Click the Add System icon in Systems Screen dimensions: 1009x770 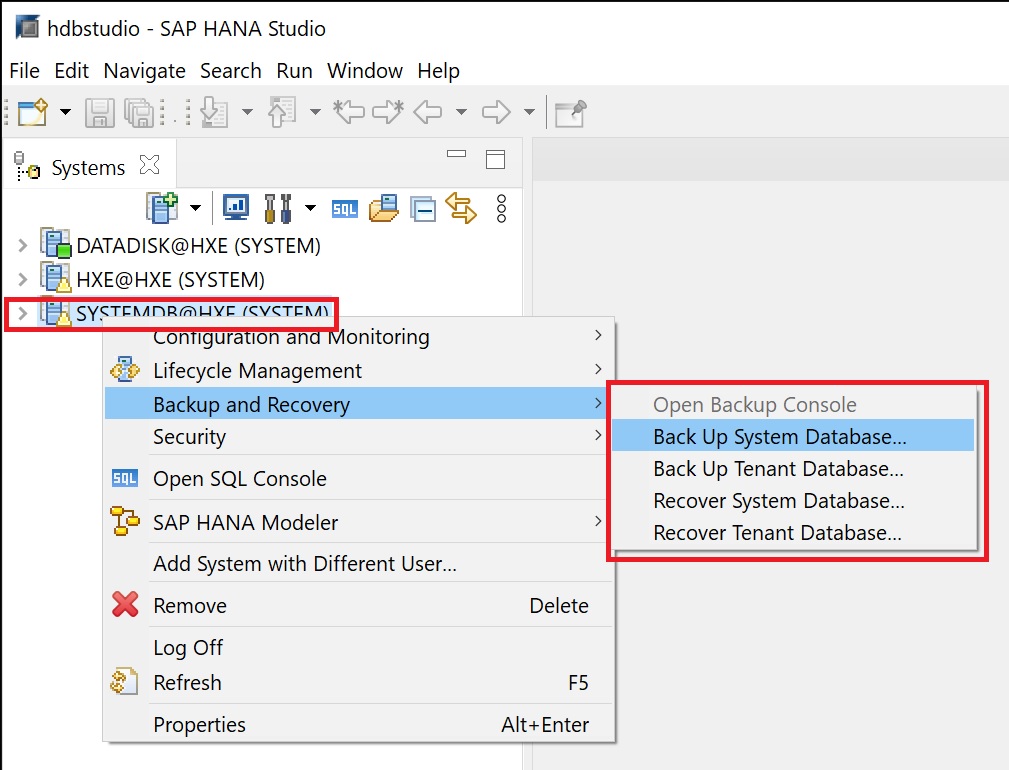162,208
